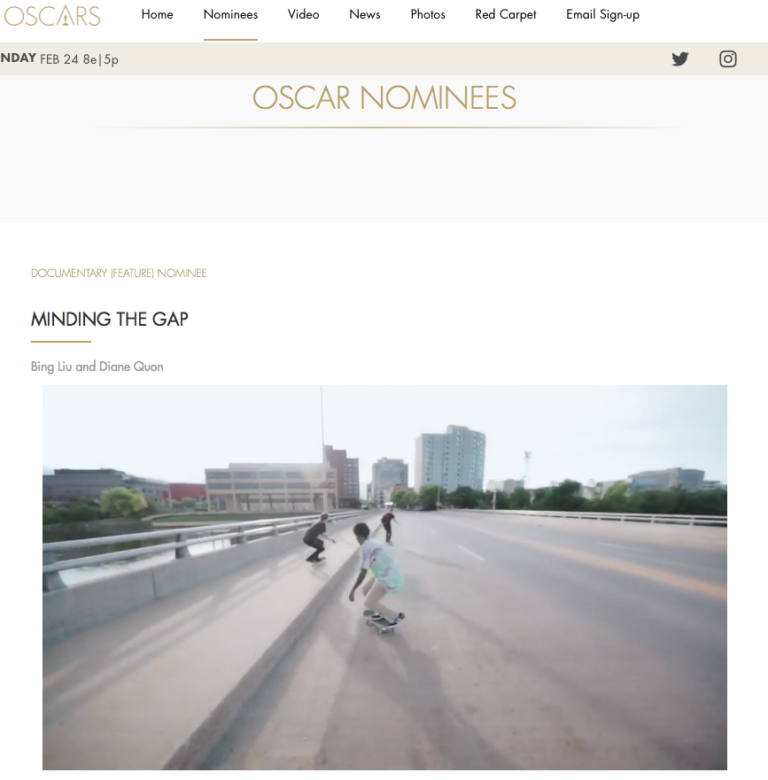
Task: Open the Red Carpet menu item
Action: coord(505,14)
